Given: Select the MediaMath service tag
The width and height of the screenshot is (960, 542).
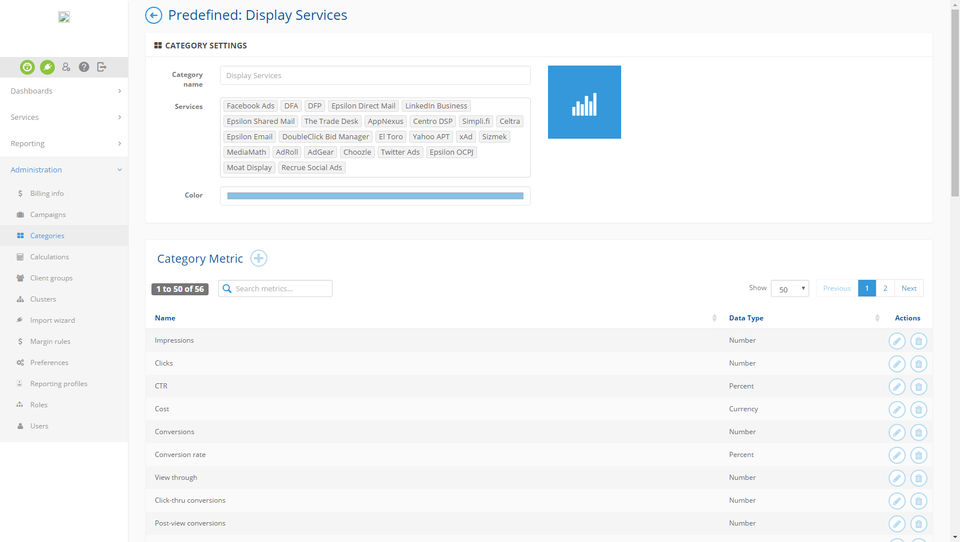Looking at the screenshot, I should [246, 152].
